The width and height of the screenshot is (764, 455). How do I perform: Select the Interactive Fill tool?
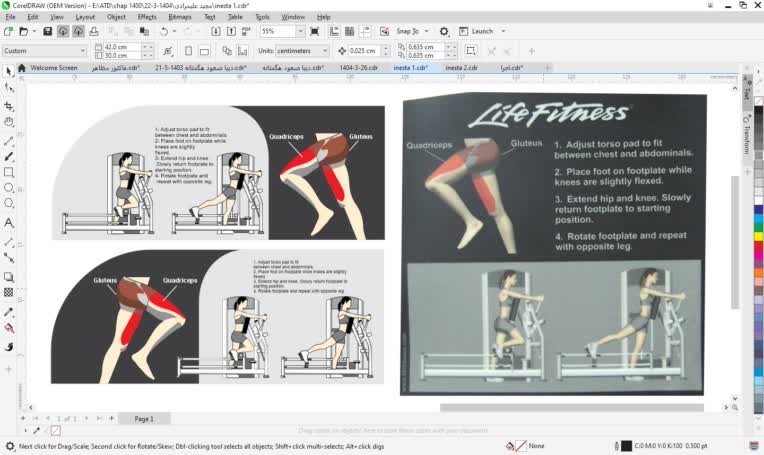pyautogui.click(x=8, y=328)
